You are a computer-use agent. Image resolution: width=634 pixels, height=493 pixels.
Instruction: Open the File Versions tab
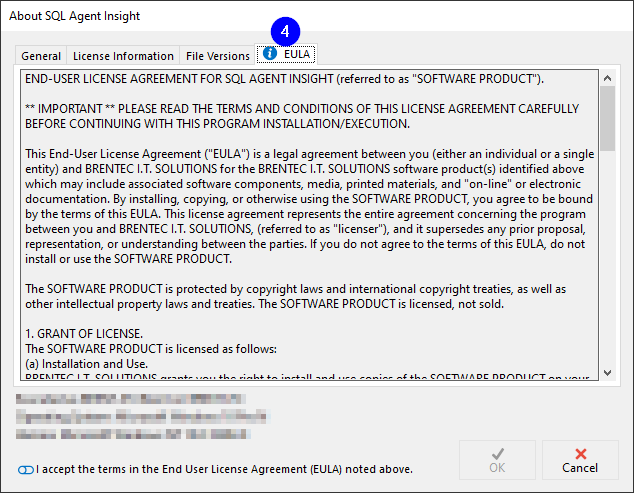tap(218, 55)
